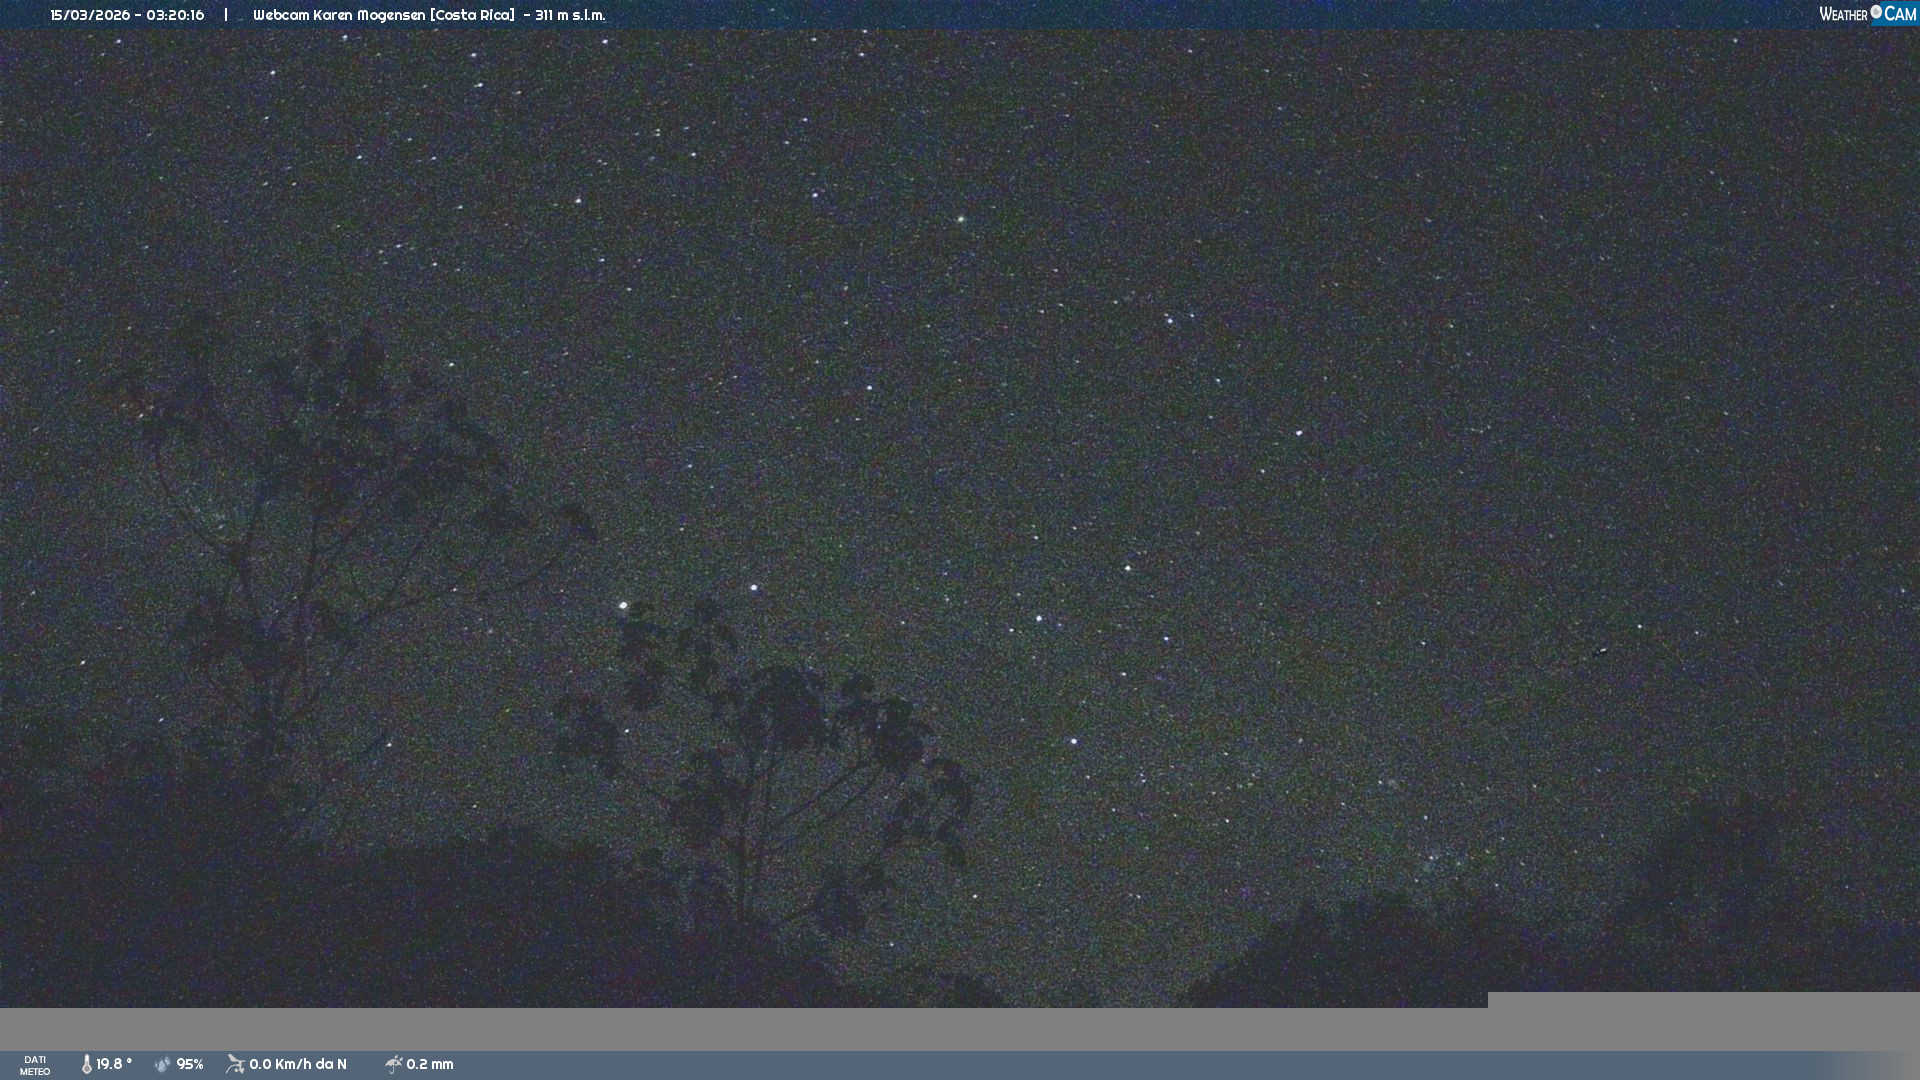
Task: Click the WeatherCam logo
Action: tap(1867, 14)
